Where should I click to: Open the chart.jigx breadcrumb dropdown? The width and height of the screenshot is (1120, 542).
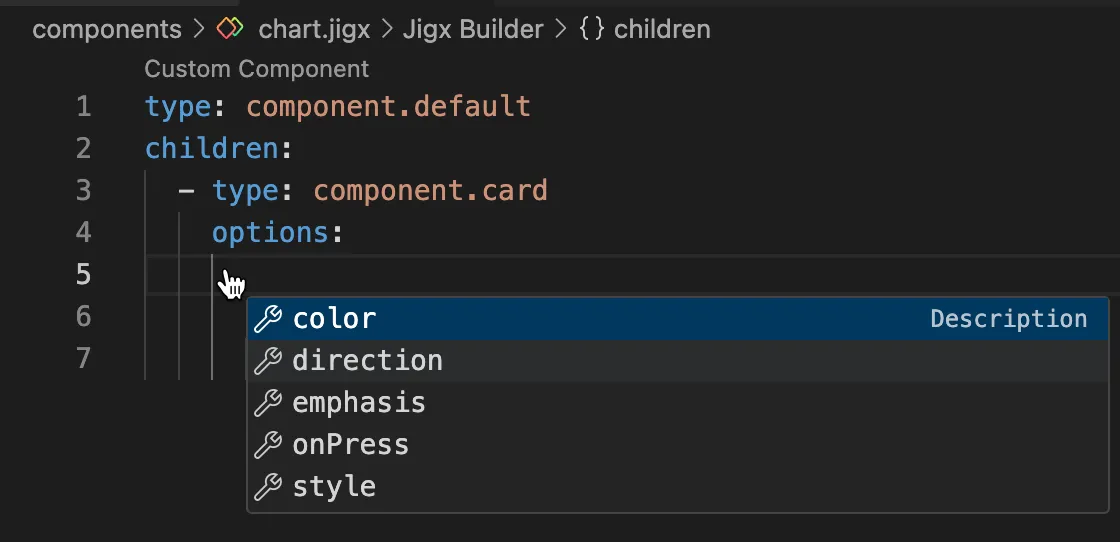coord(314,29)
